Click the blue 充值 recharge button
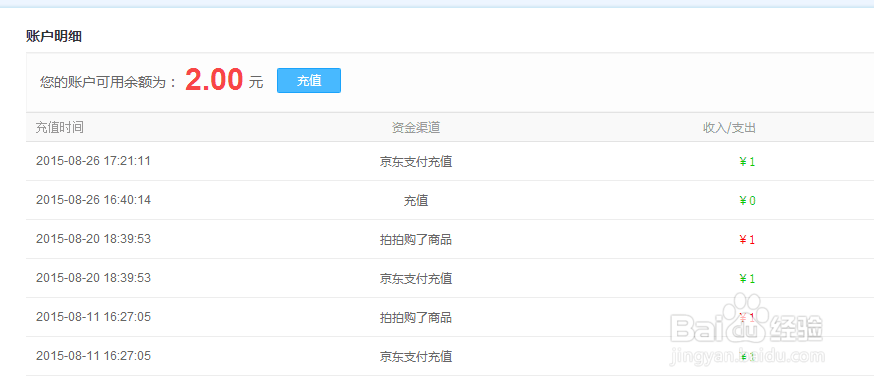 309,81
